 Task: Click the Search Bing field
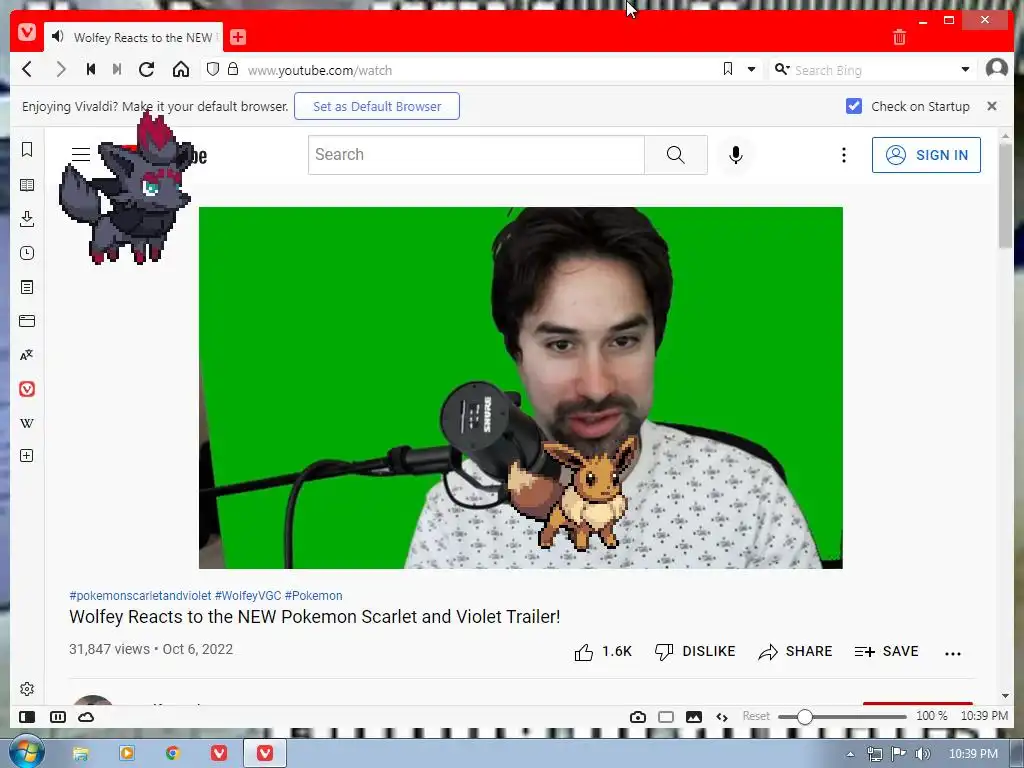pyautogui.click(x=875, y=70)
